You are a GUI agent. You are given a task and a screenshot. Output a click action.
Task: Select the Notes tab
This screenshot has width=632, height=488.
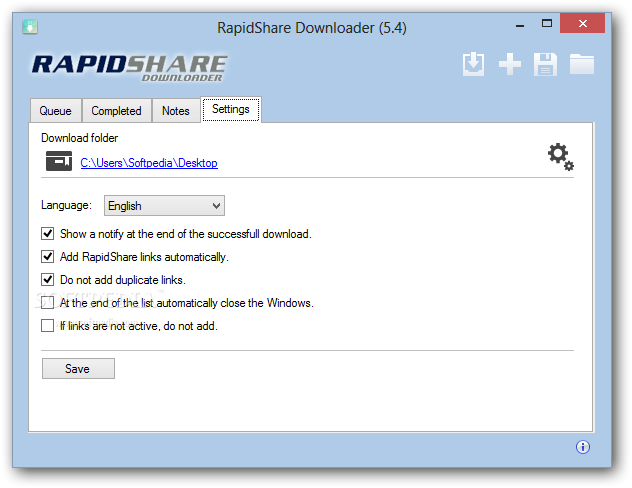176,111
